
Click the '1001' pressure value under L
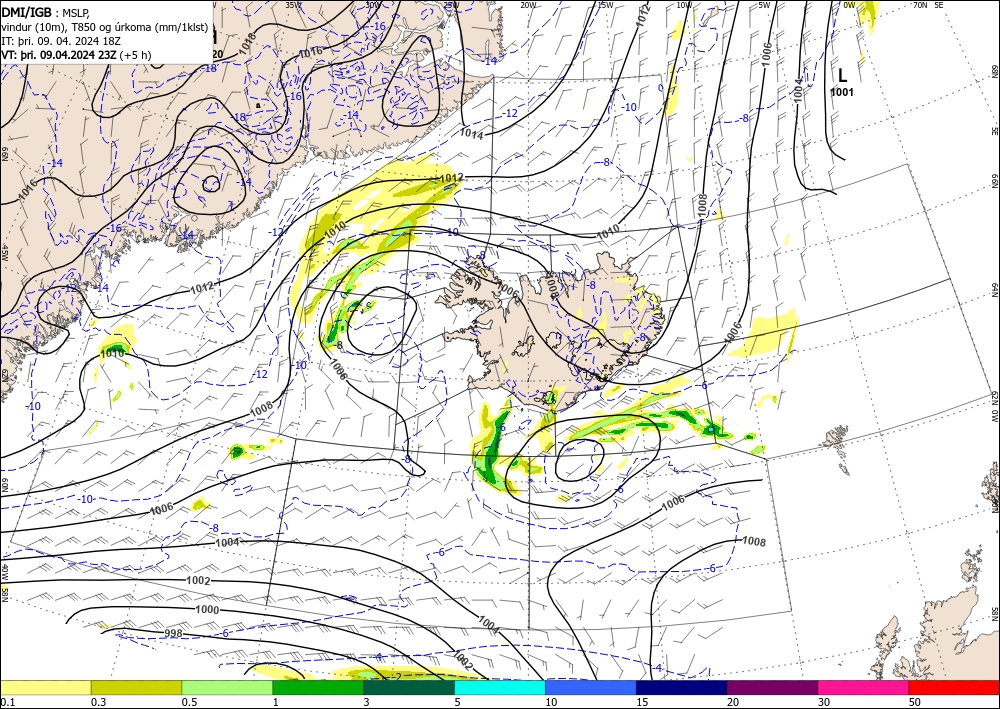tap(842, 92)
